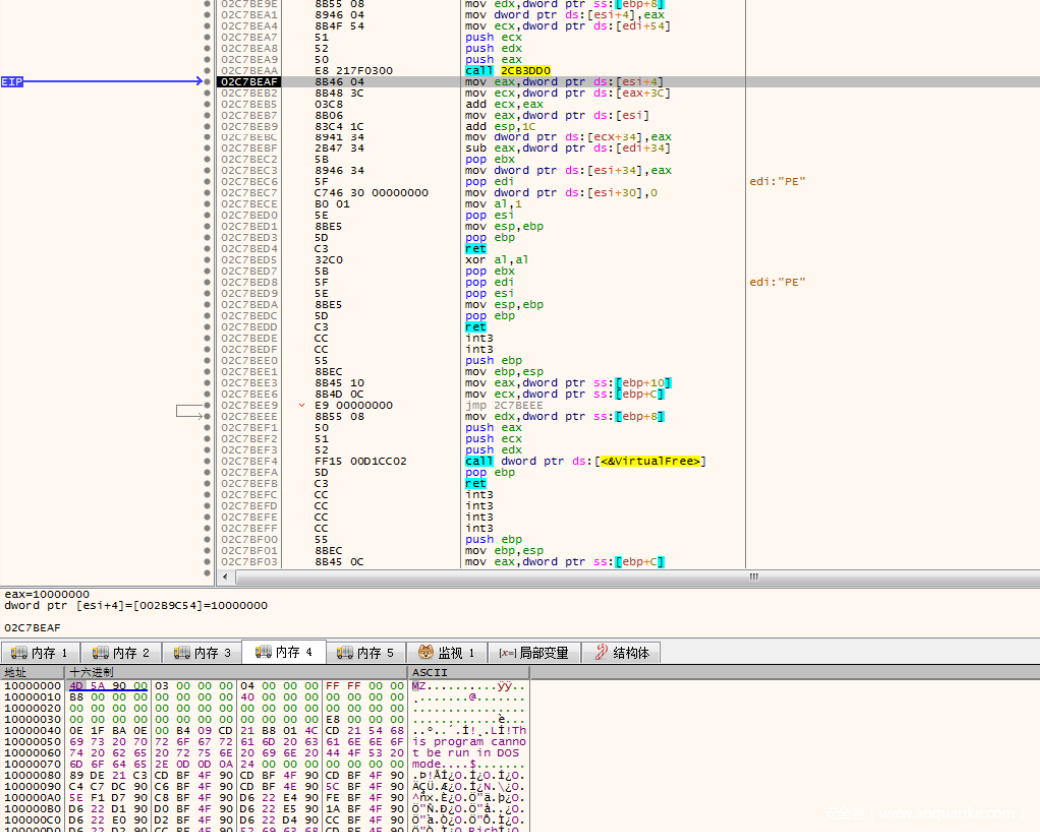Open the 结构体 struct tab icon
The width and height of the screenshot is (1040, 832).
(601, 653)
